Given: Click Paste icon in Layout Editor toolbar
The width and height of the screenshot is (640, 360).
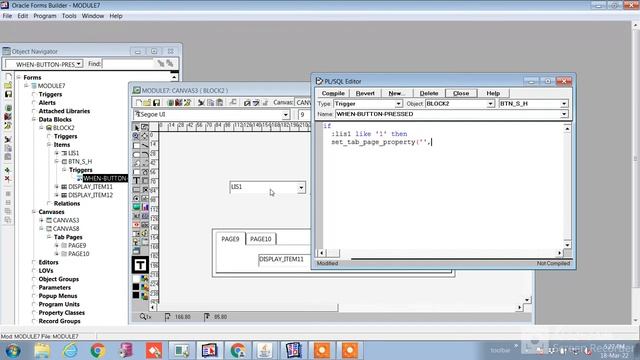Looking at the screenshot, I should click(x=220, y=102).
